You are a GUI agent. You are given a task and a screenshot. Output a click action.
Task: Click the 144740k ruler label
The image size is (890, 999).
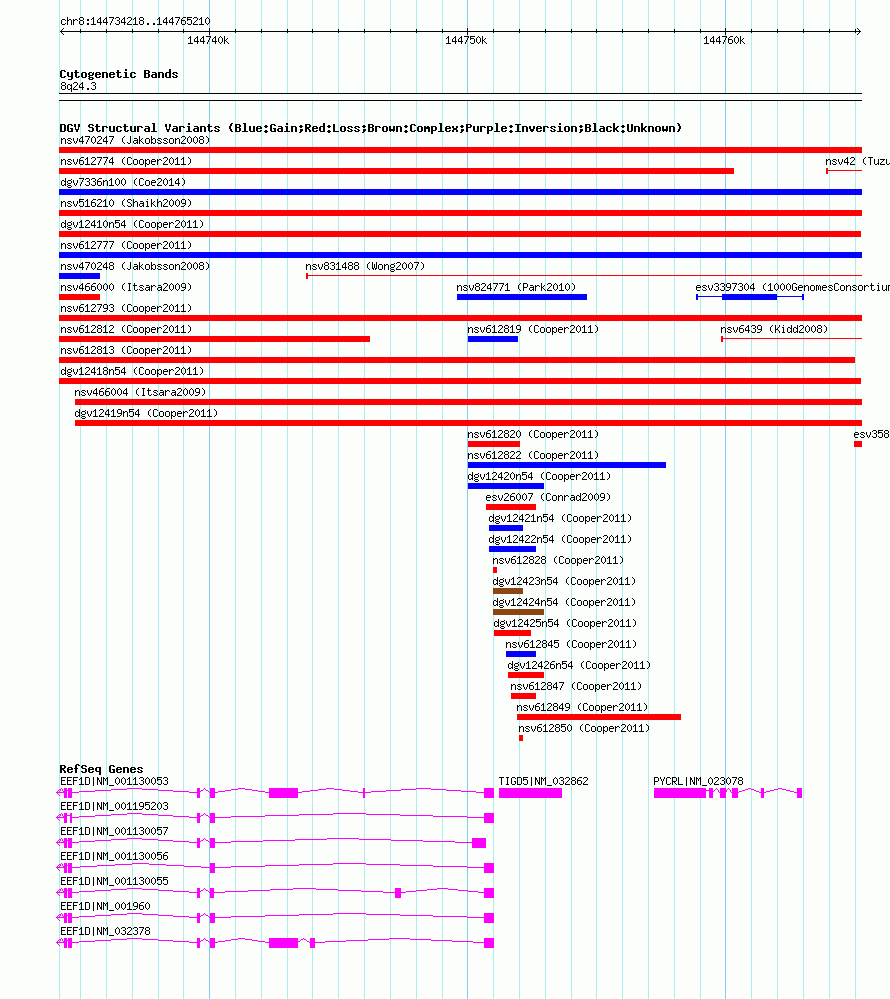[208, 41]
